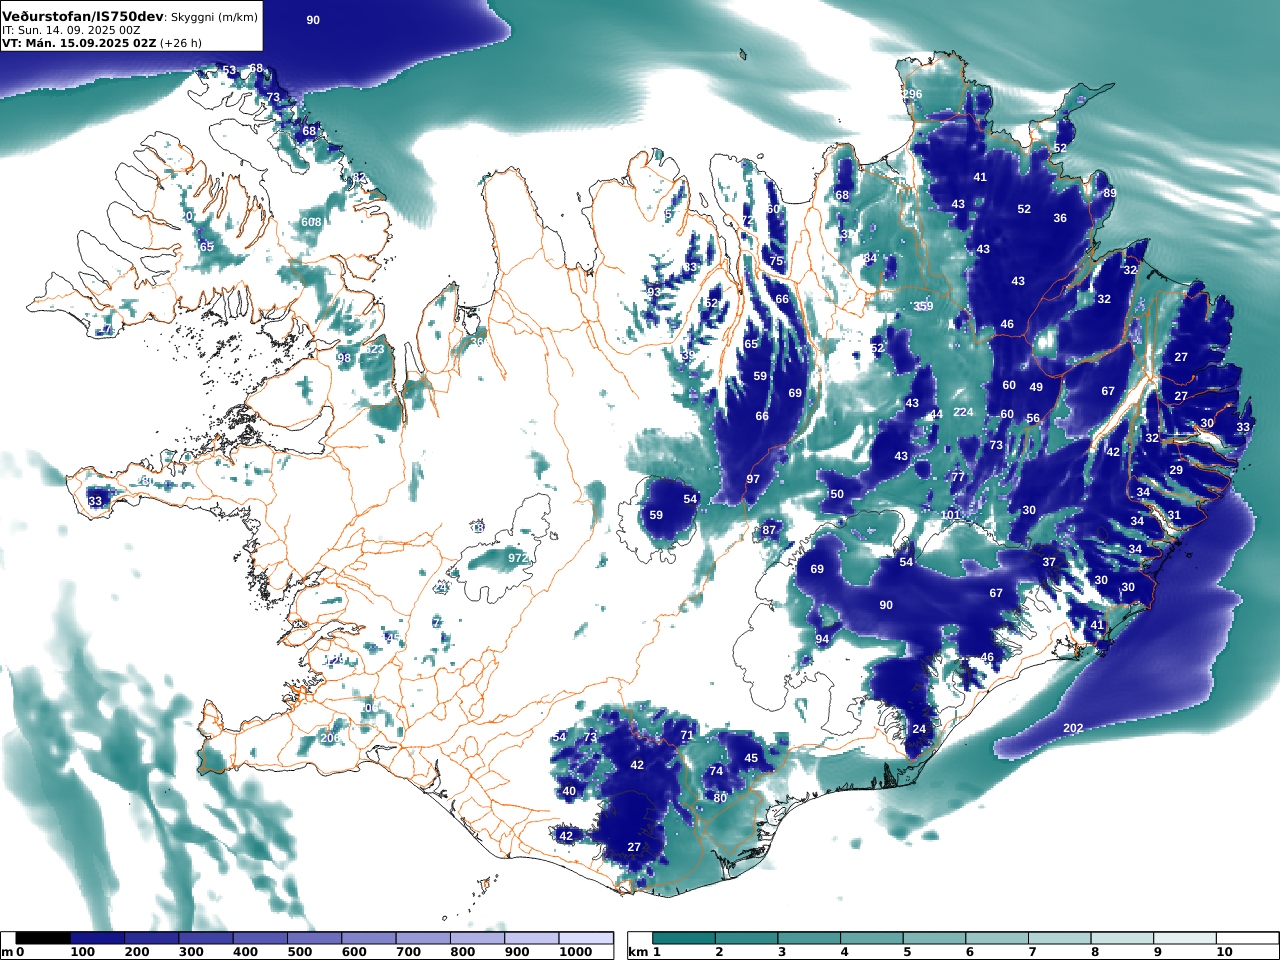
Task: Click the '97' visibility value
Action: [753, 479]
